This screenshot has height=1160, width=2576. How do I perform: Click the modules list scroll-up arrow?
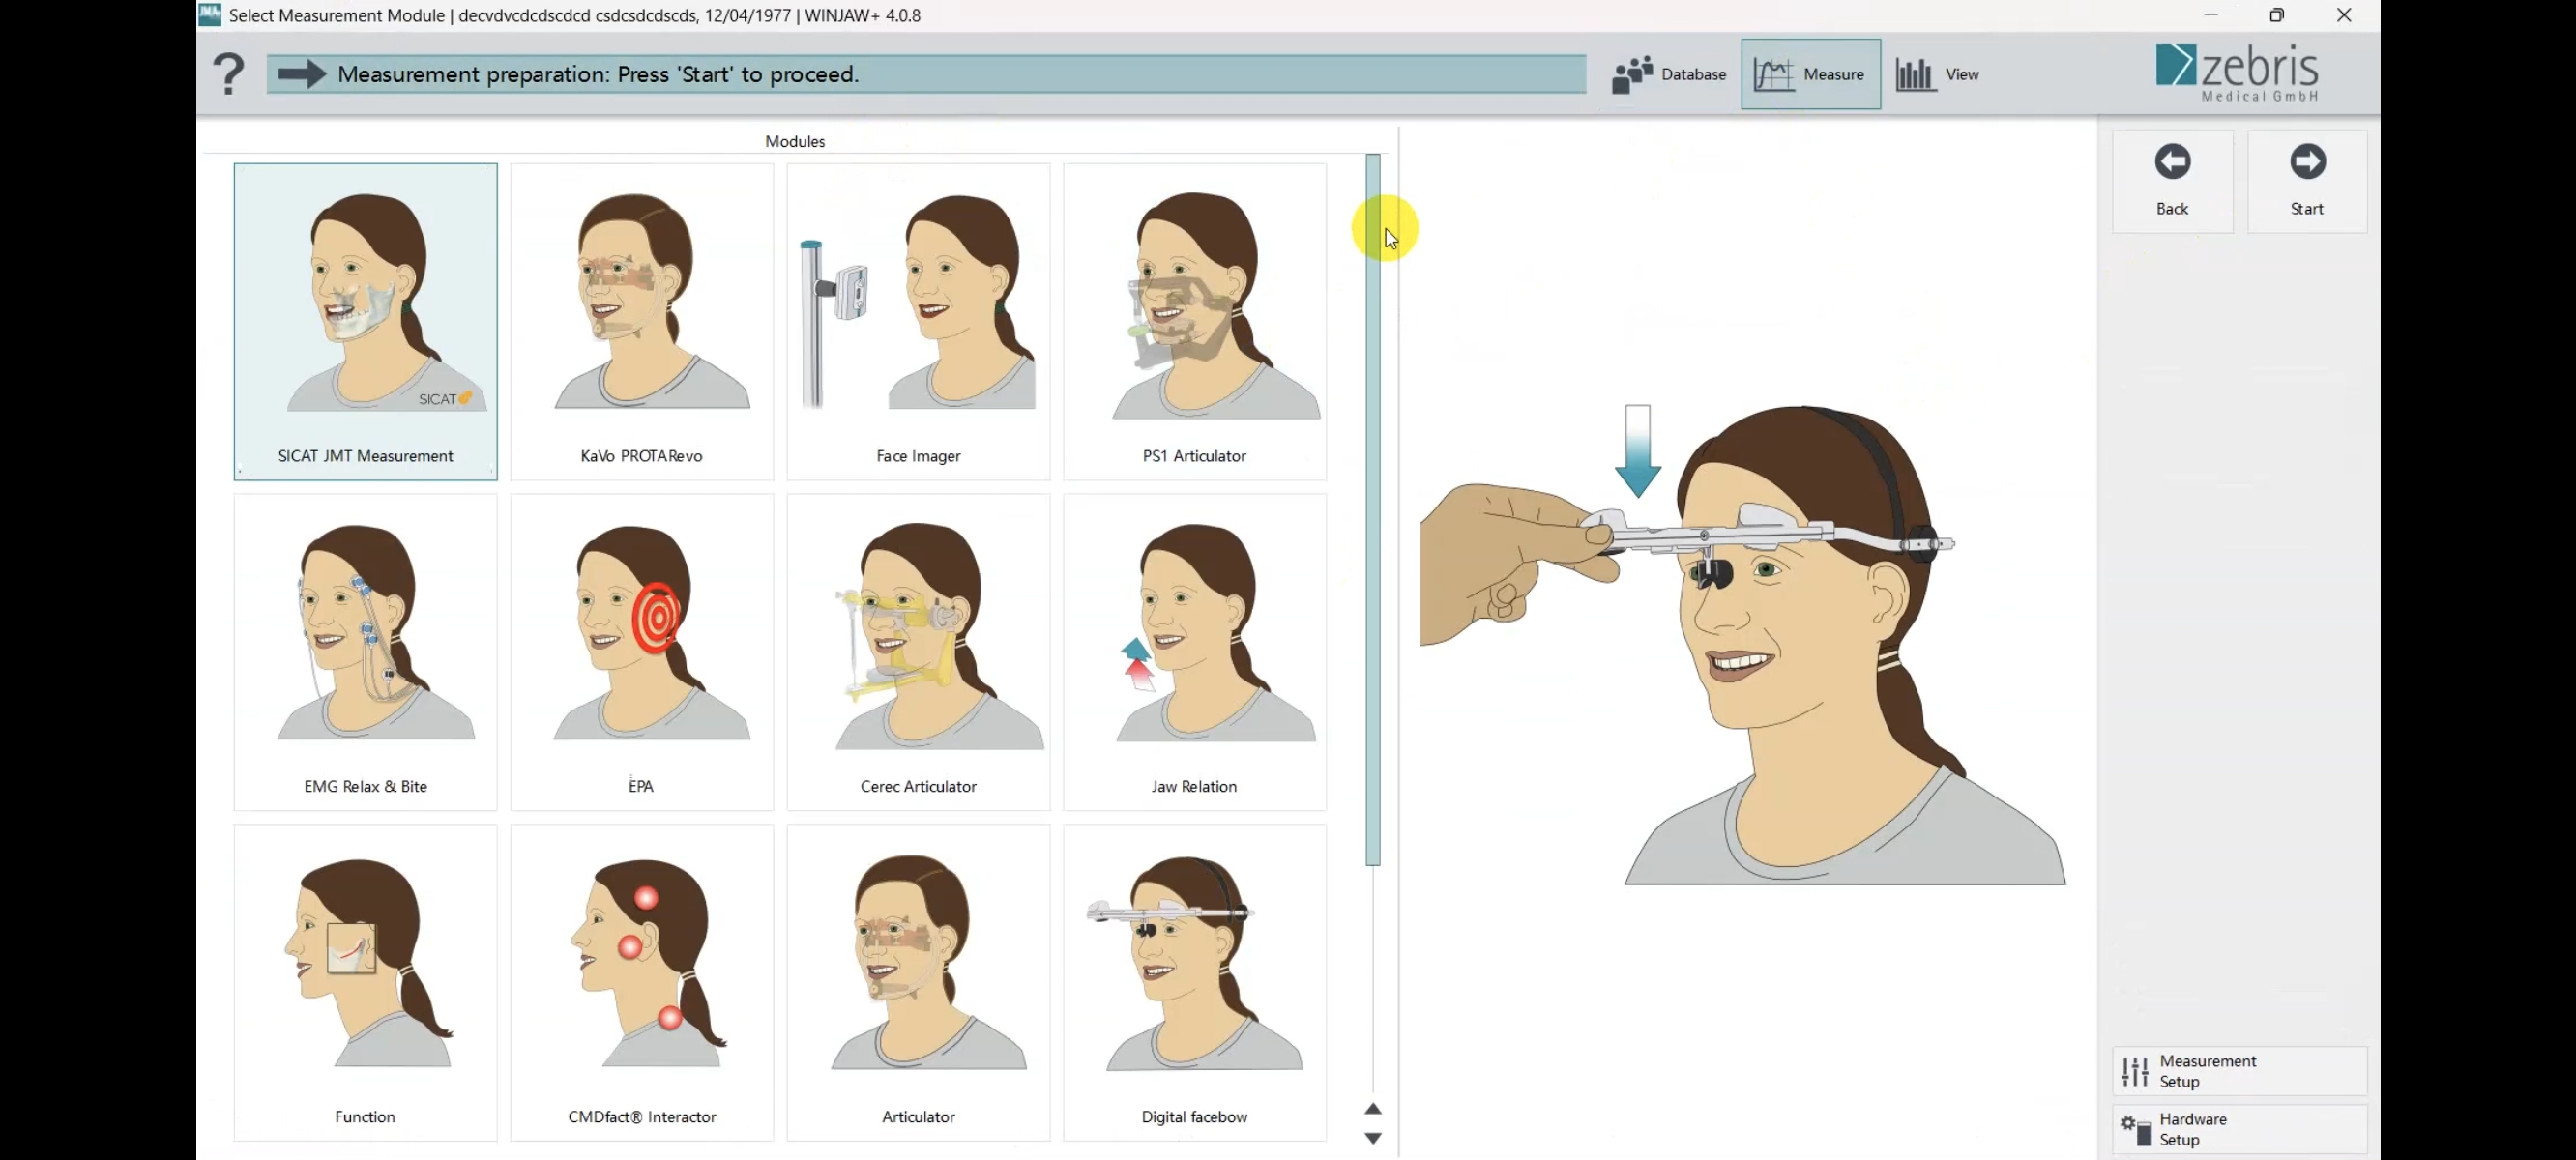1373,1109
